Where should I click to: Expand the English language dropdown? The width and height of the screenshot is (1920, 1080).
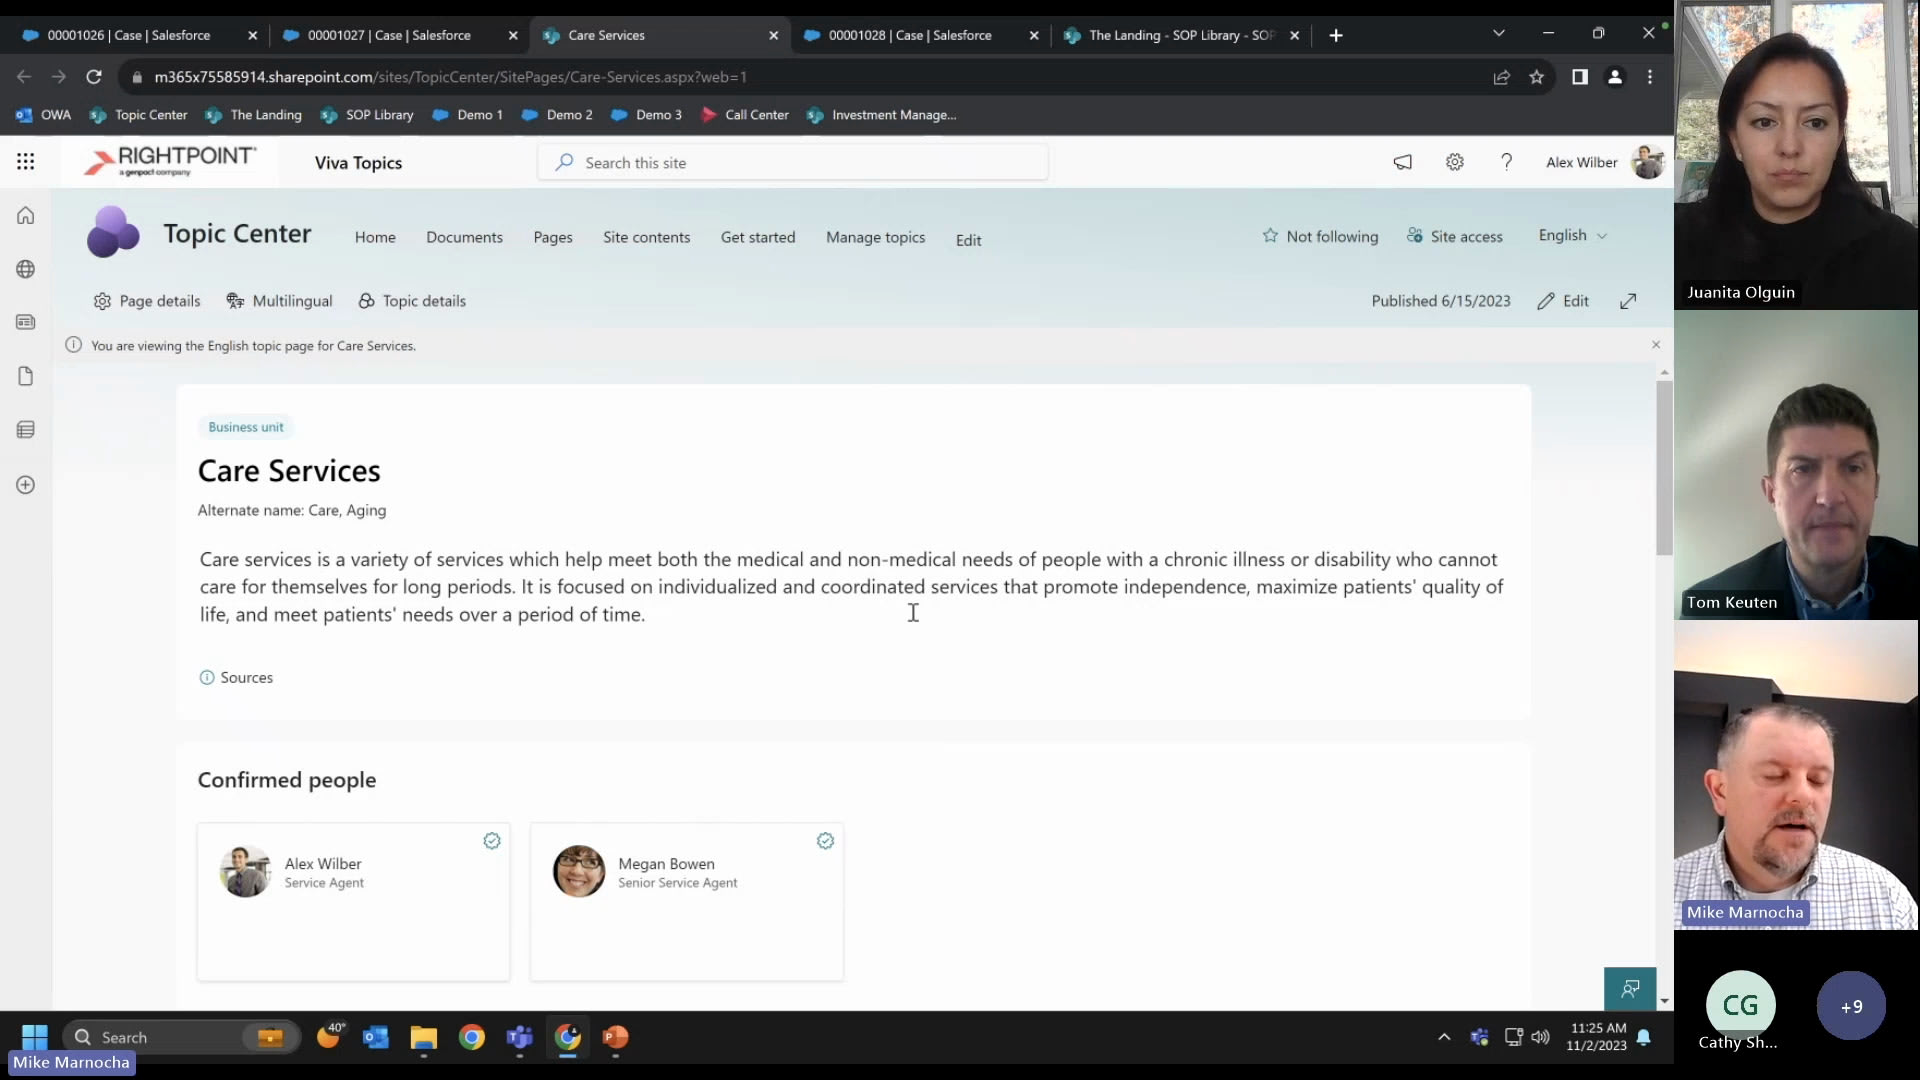[x=1572, y=235]
